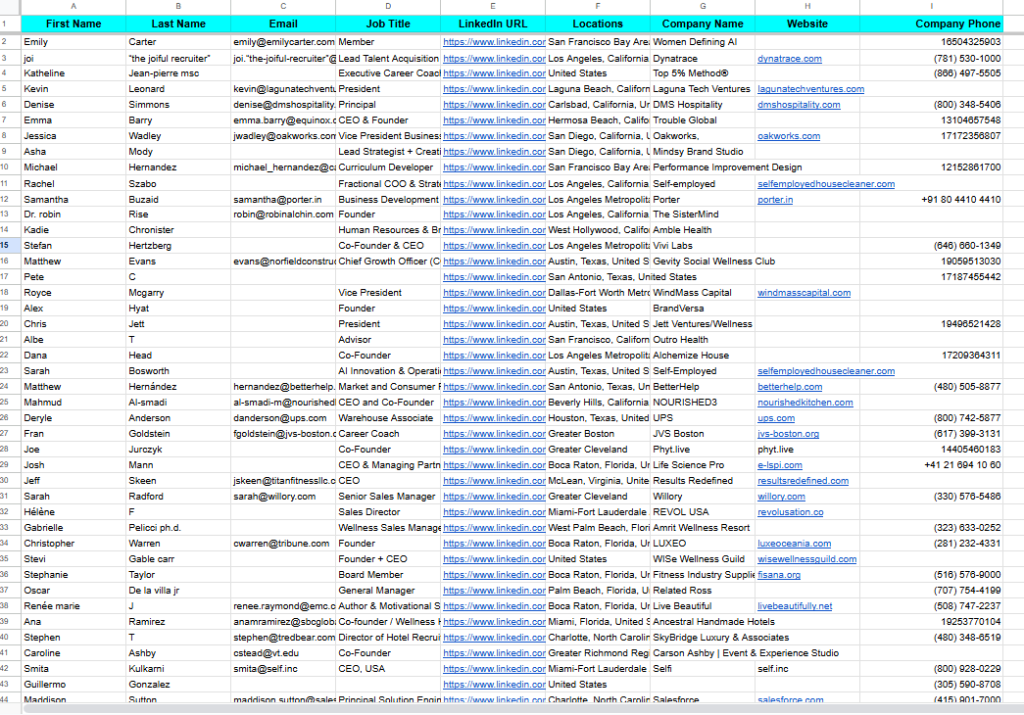Select the Job Title header cell
This screenshot has height=715, width=1024.
pyautogui.click(x=388, y=24)
